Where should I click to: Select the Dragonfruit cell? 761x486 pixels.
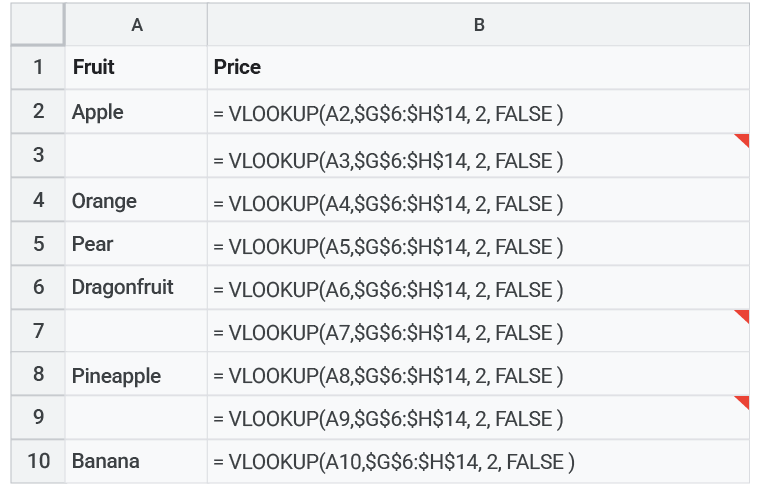[137, 288]
